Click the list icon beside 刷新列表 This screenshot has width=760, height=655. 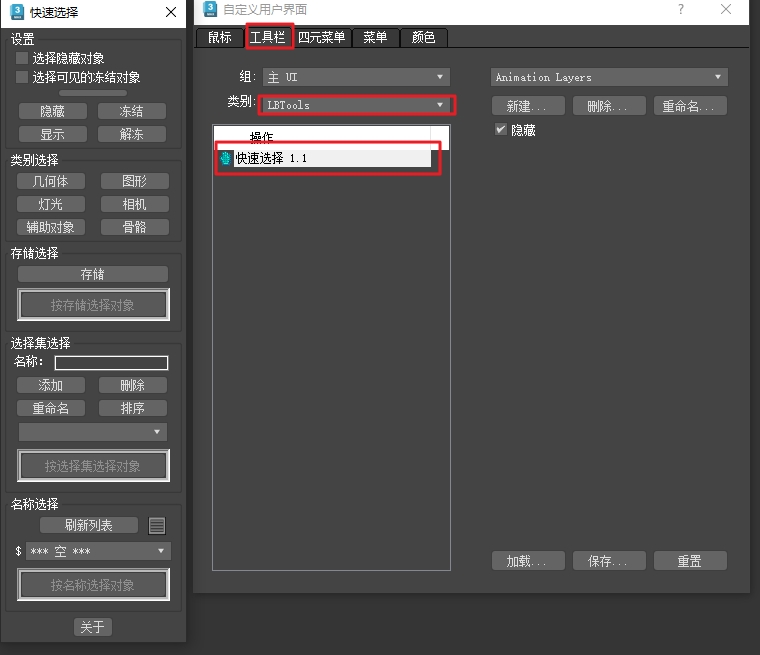(x=157, y=526)
